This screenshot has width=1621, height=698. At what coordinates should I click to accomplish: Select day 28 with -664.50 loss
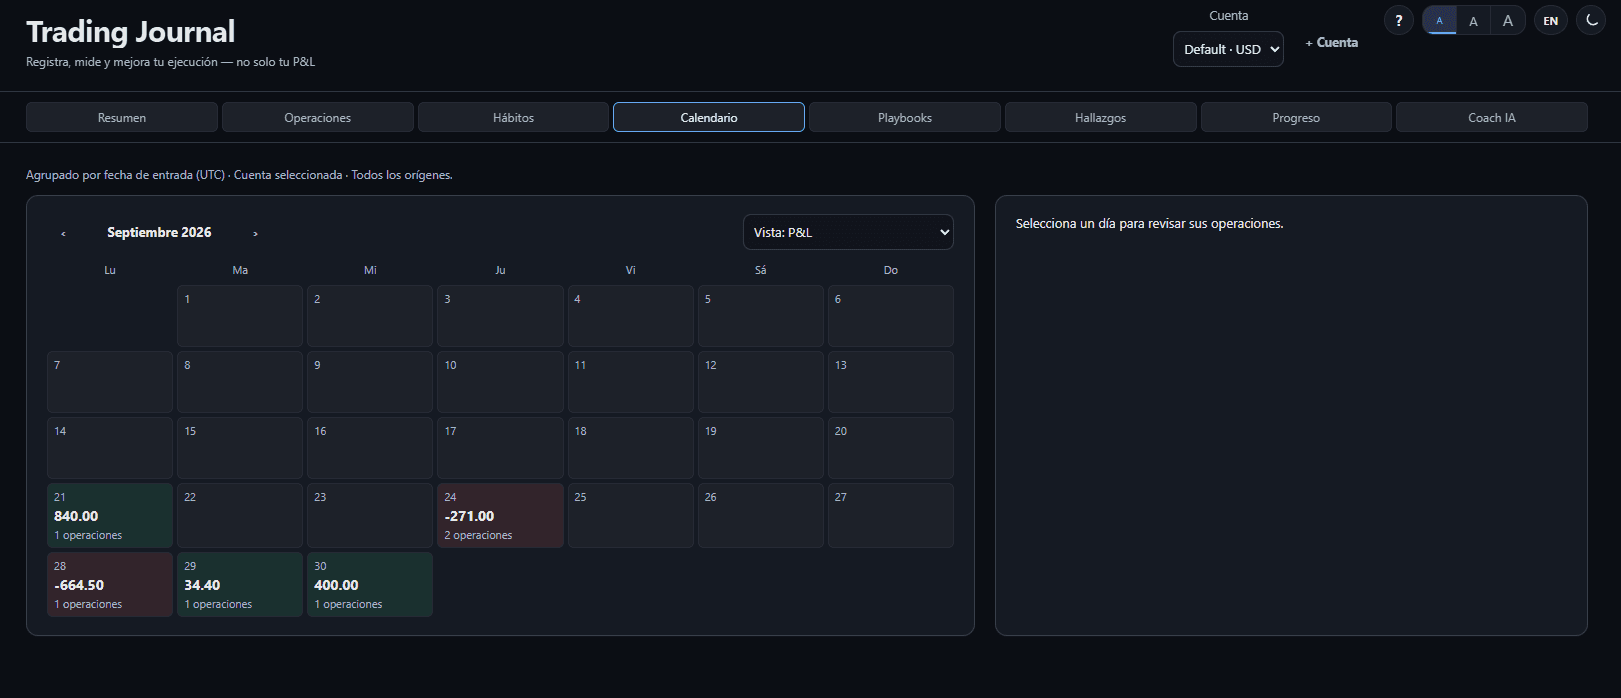(110, 585)
